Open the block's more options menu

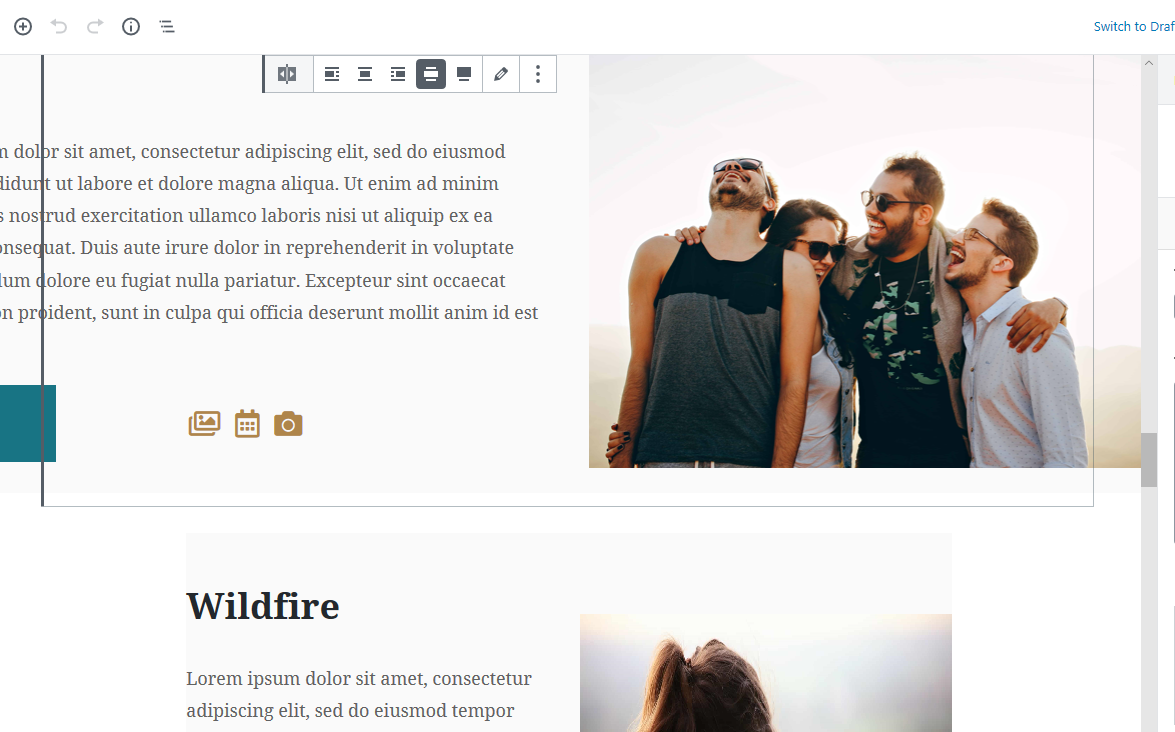click(538, 74)
